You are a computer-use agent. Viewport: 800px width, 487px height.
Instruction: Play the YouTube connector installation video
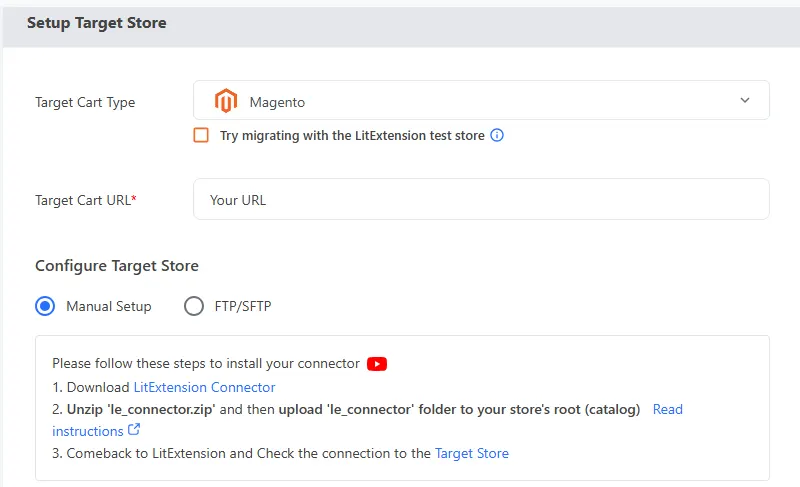click(x=377, y=364)
